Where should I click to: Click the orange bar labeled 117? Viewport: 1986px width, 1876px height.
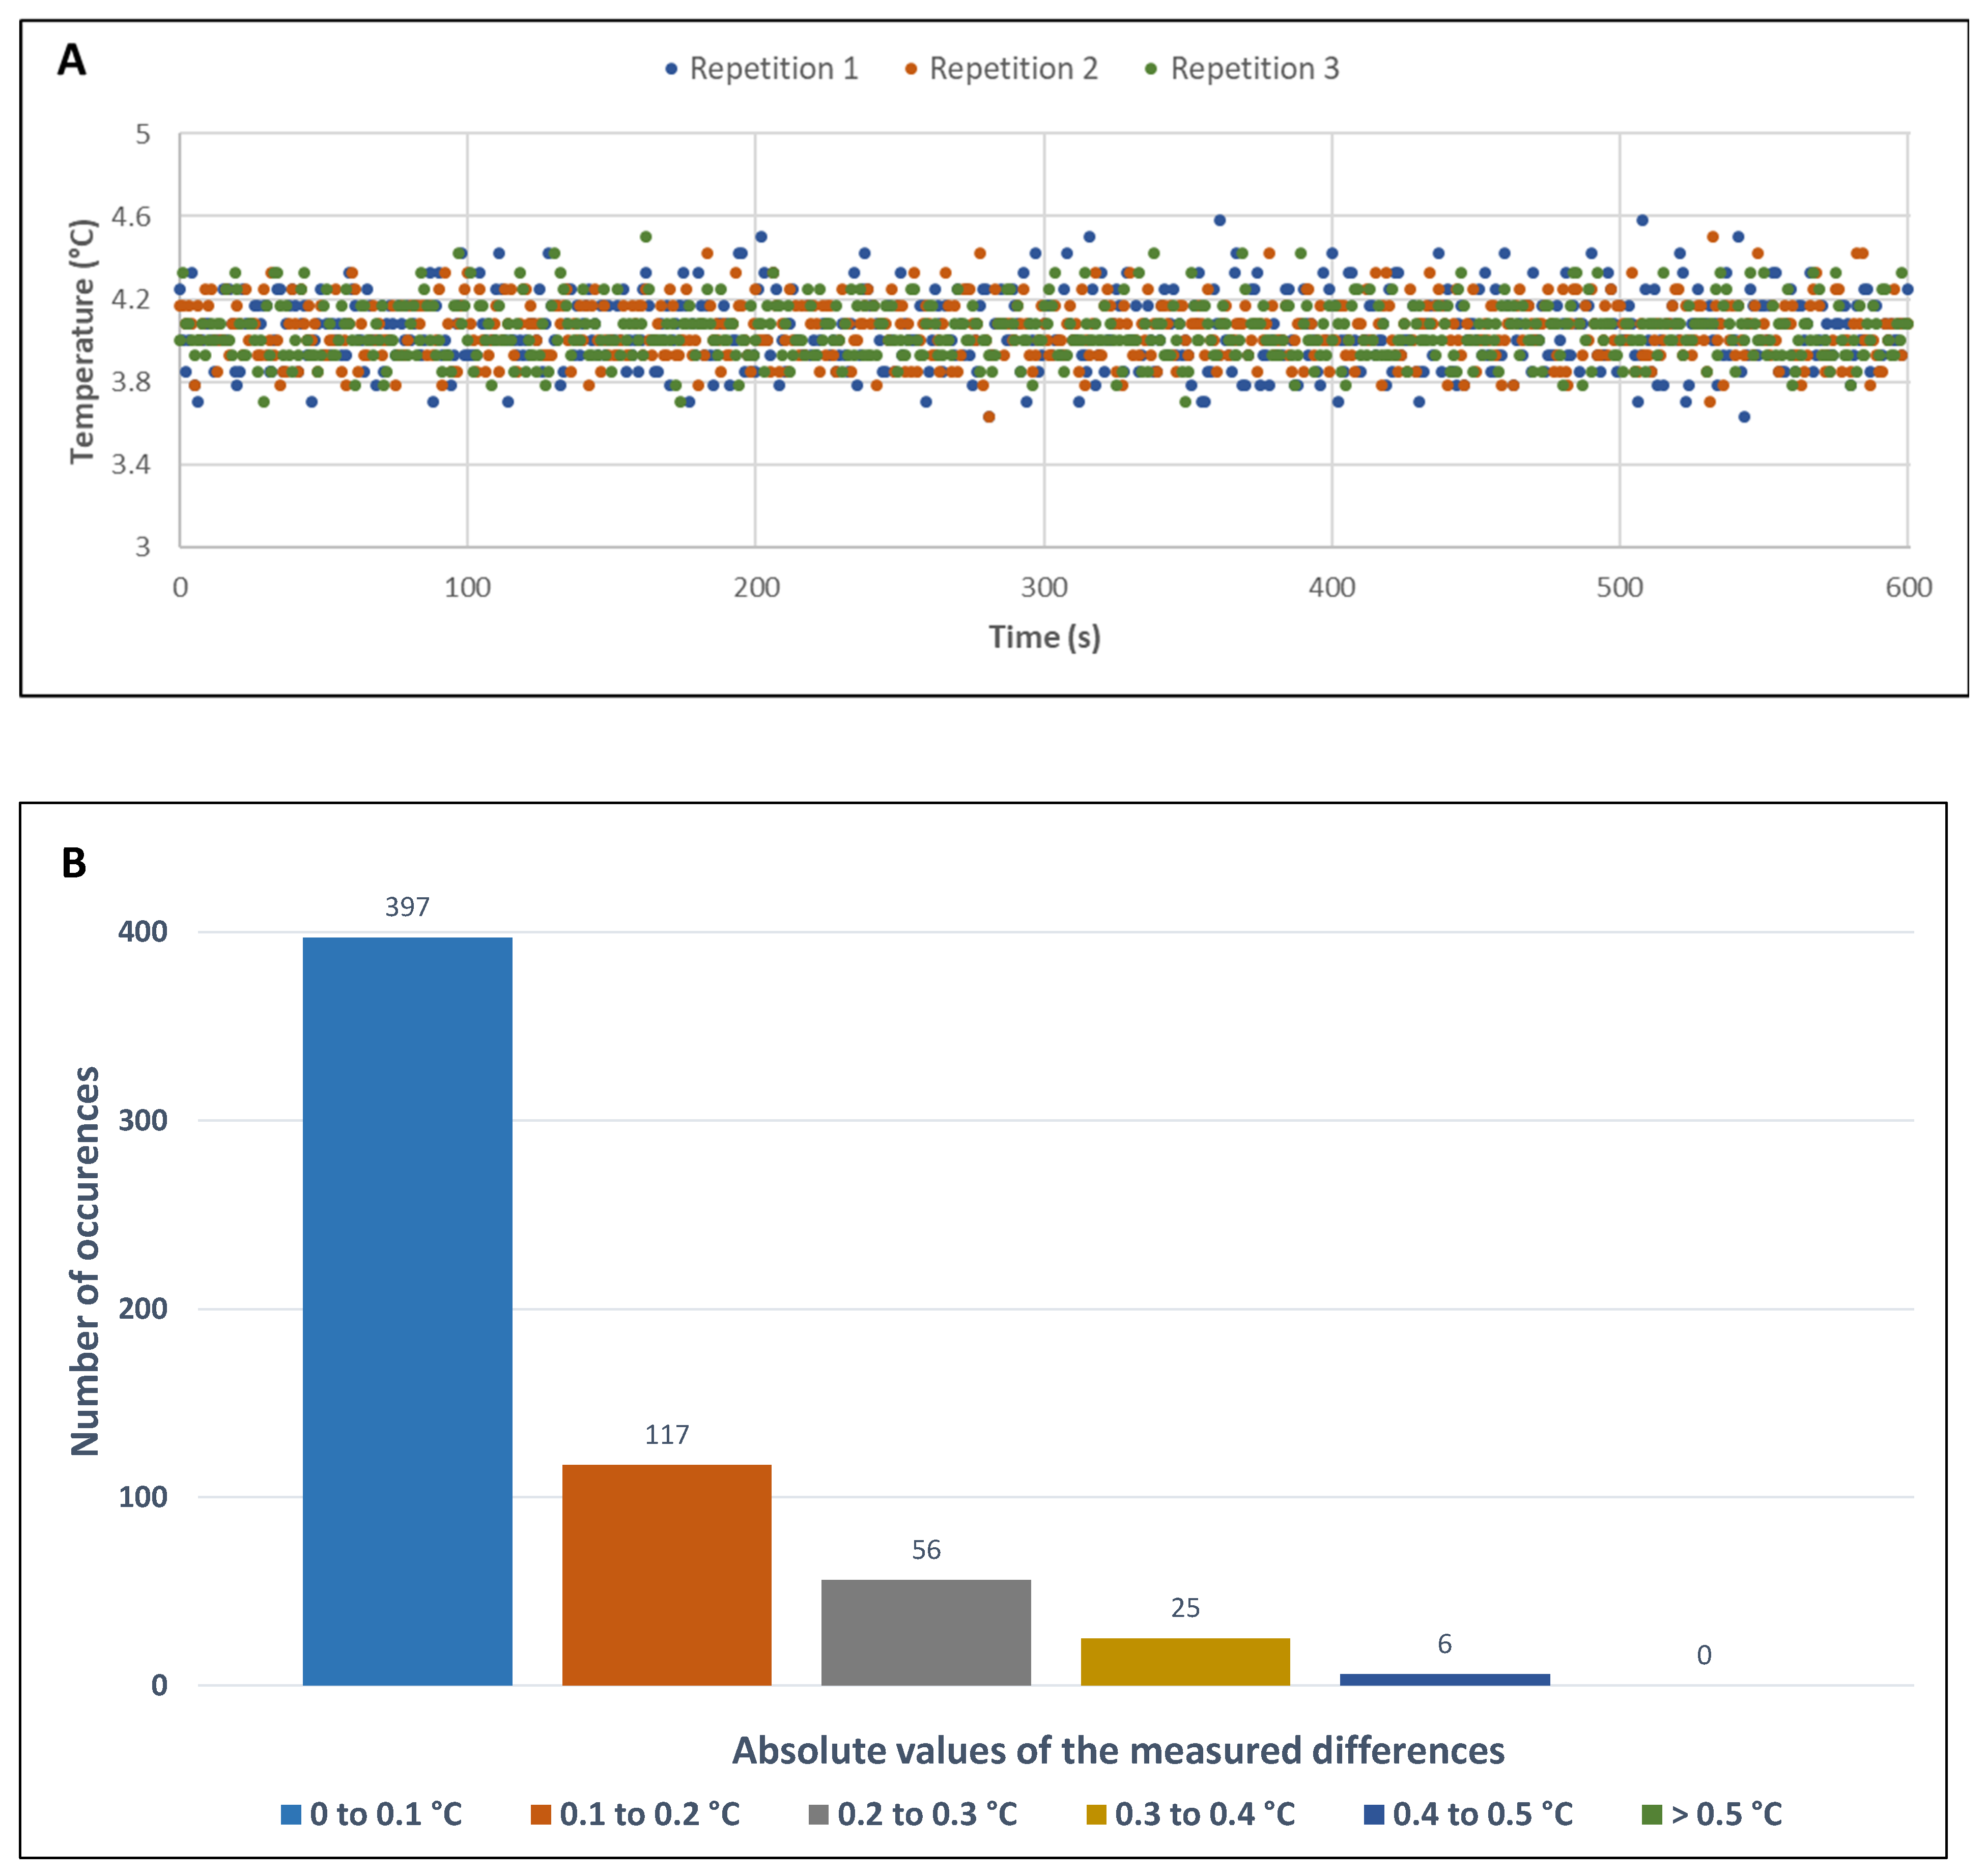pyautogui.click(x=666, y=1574)
